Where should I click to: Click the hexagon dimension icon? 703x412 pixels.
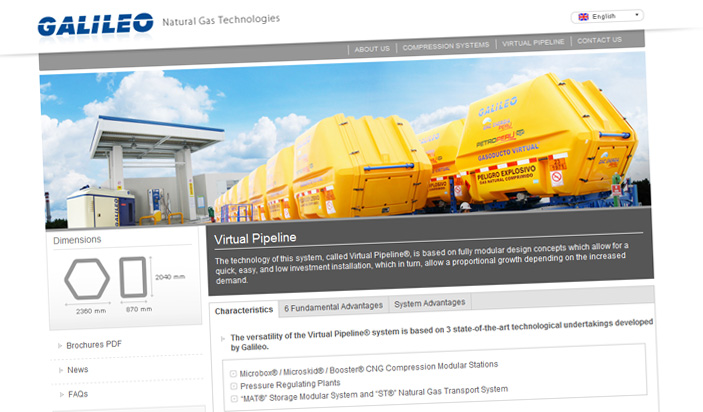click(x=87, y=277)
